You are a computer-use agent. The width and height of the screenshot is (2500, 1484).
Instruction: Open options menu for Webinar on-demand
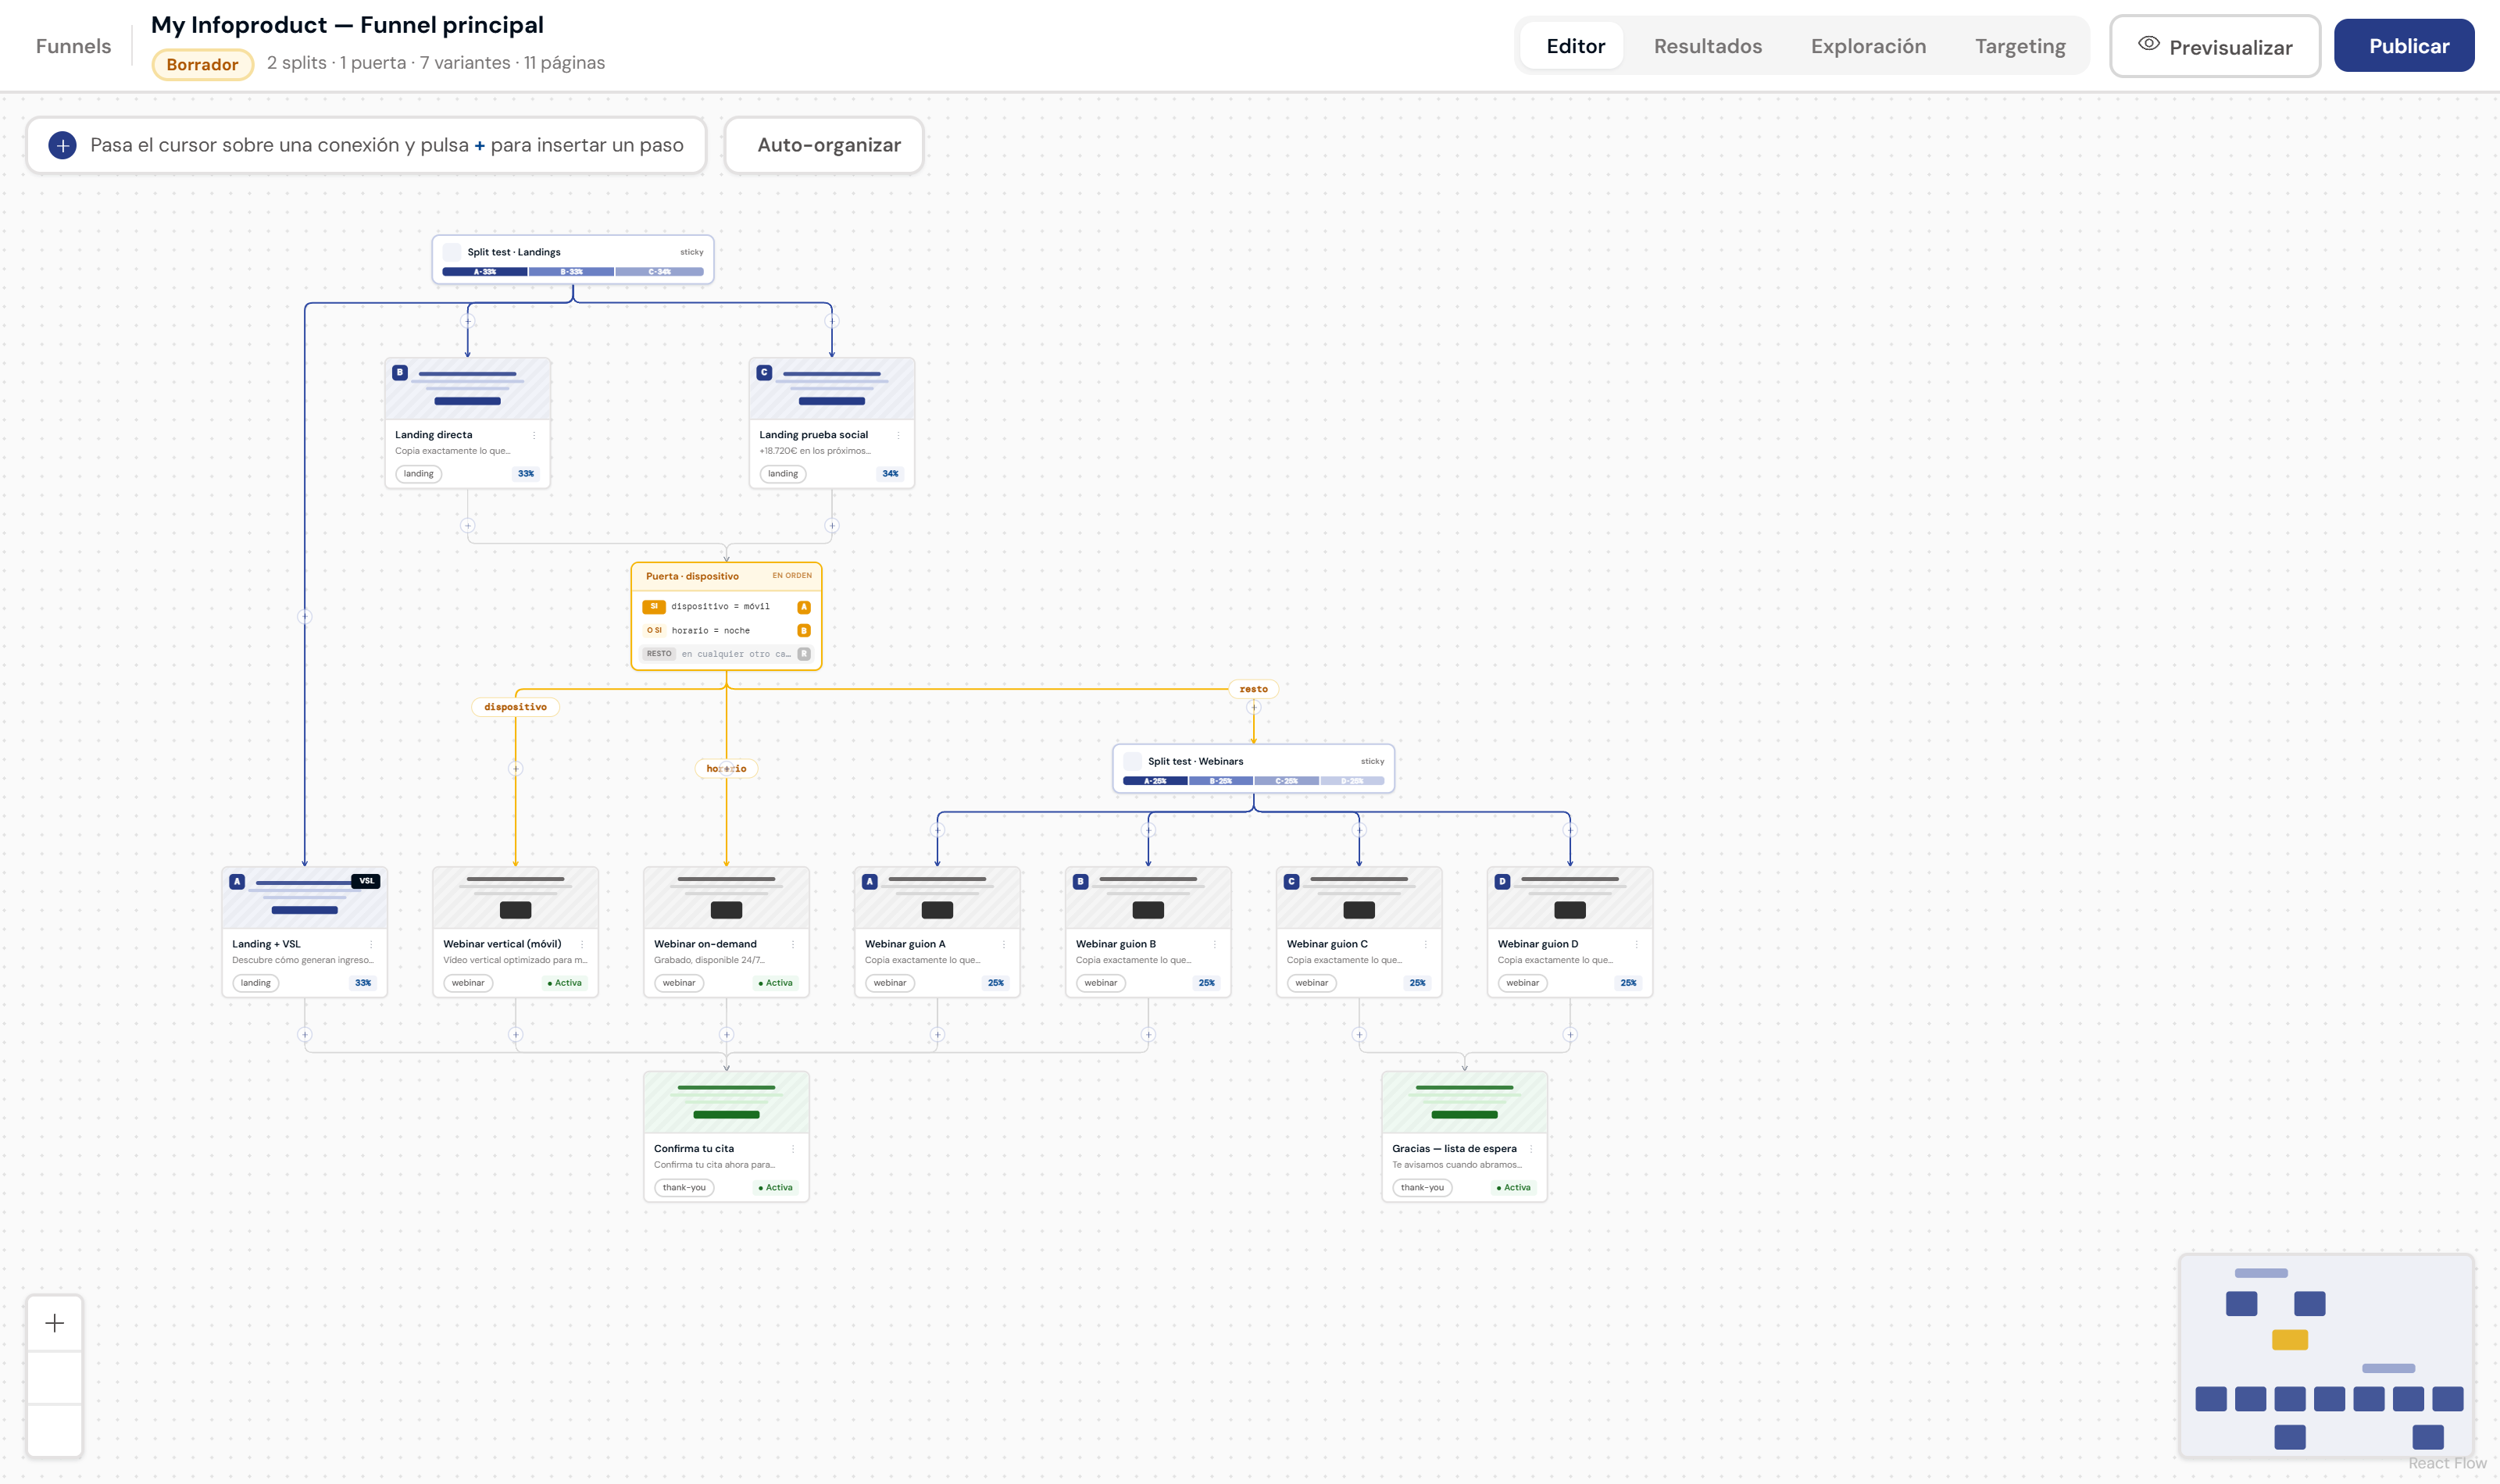(793, 944)
